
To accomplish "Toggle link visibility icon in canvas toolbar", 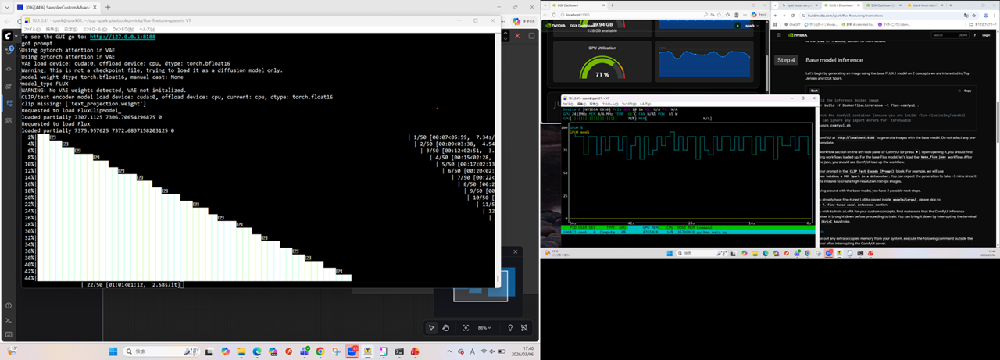I will point(524,327).
